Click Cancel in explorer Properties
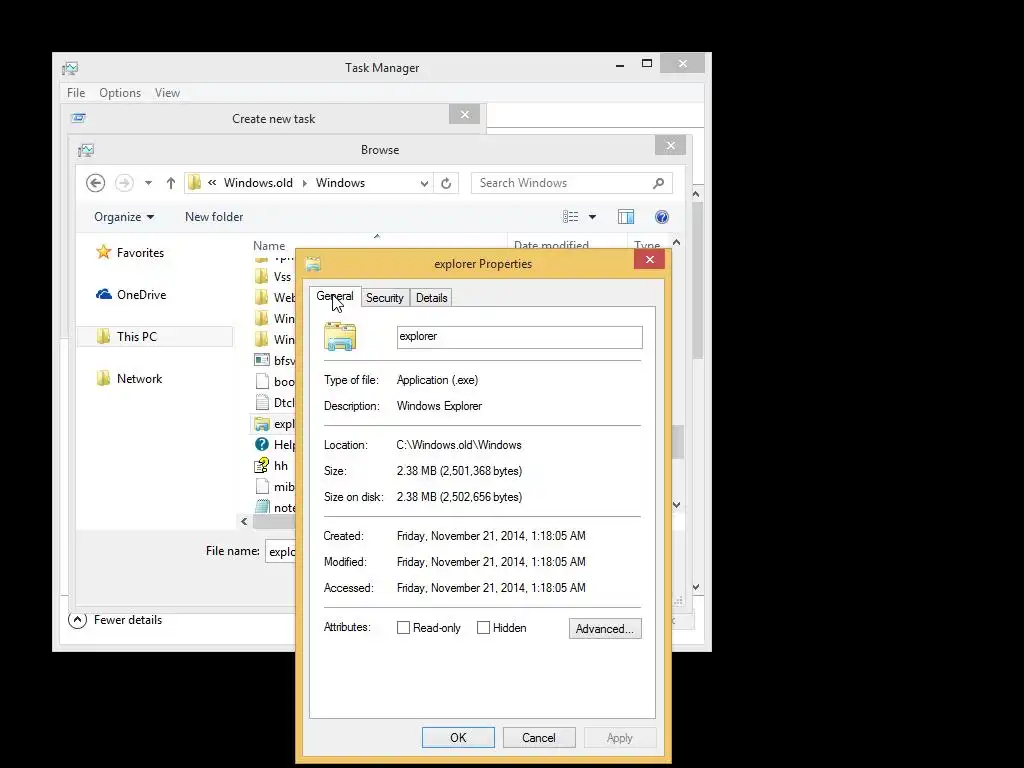1024x768 pixels. coord(539,737)
